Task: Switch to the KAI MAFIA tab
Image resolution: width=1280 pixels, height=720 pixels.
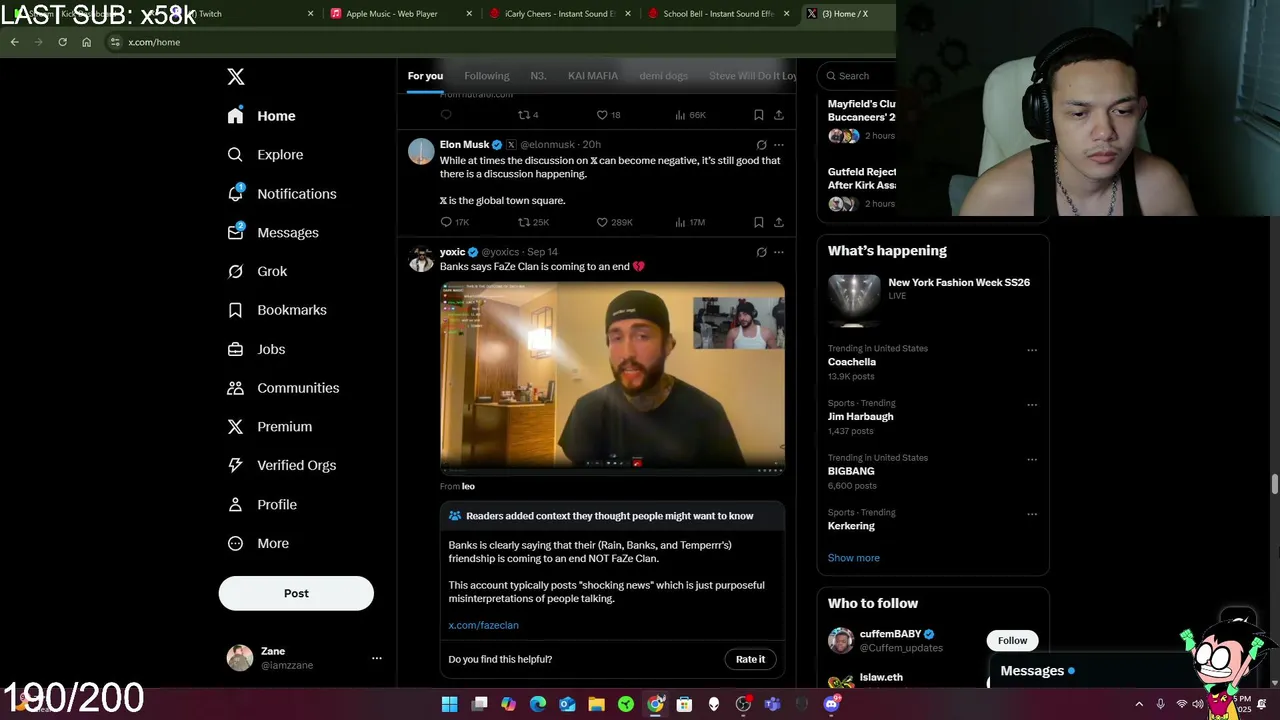Action: [593, 76]
